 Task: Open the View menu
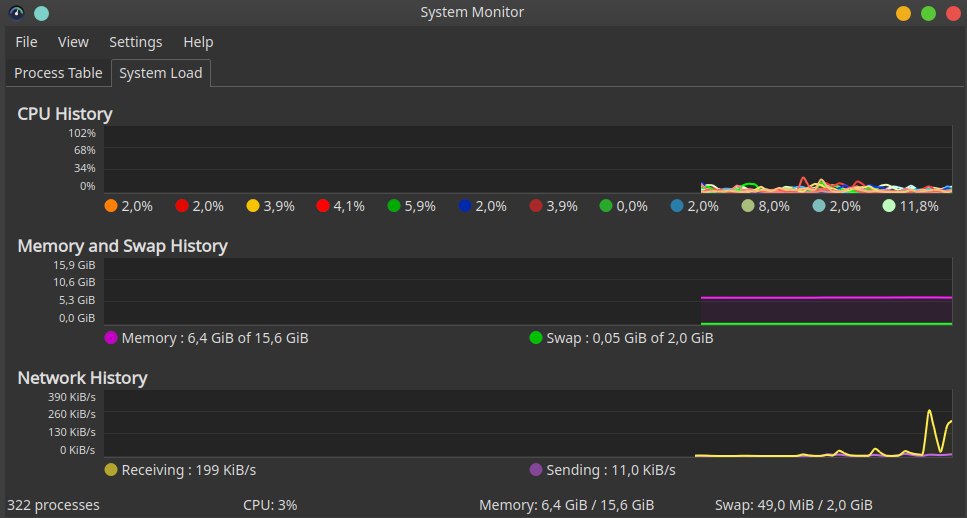tap(73, 42)
